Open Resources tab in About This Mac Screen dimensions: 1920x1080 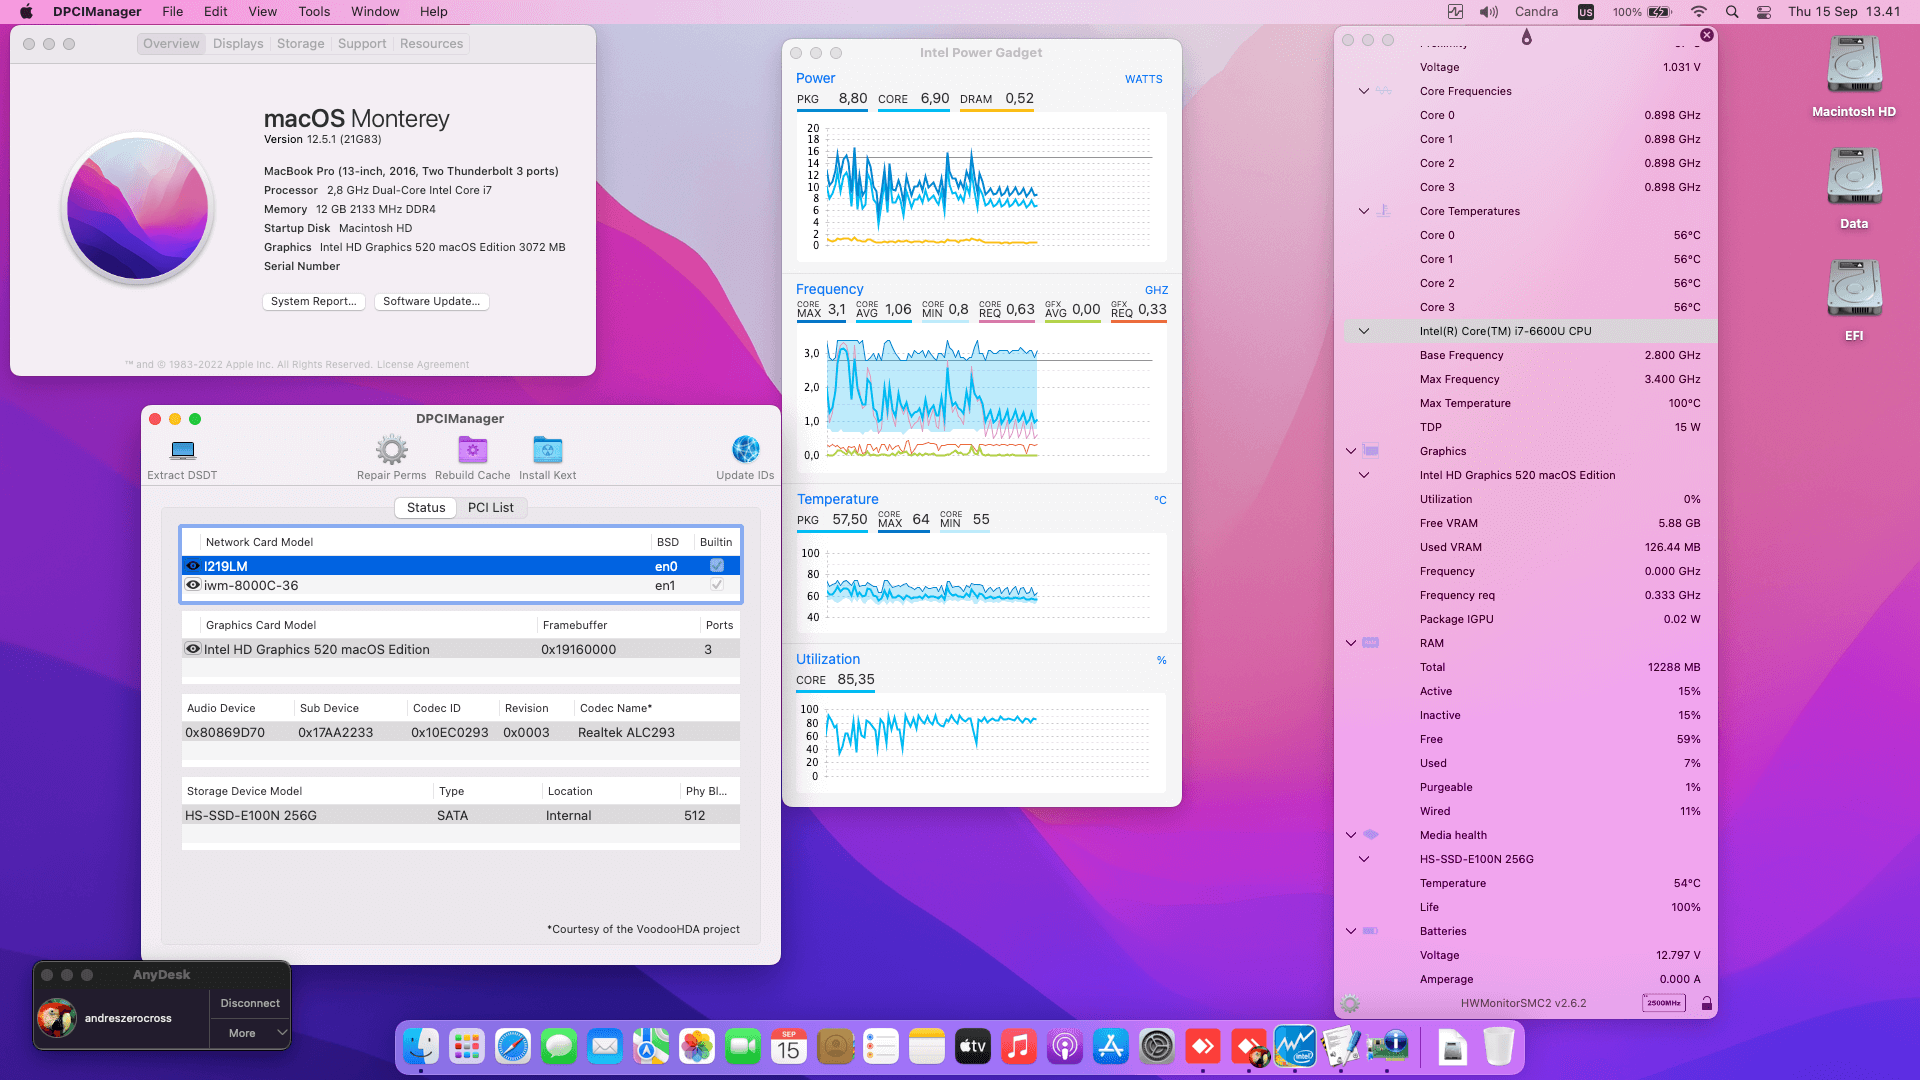click(x=432, y=44)
